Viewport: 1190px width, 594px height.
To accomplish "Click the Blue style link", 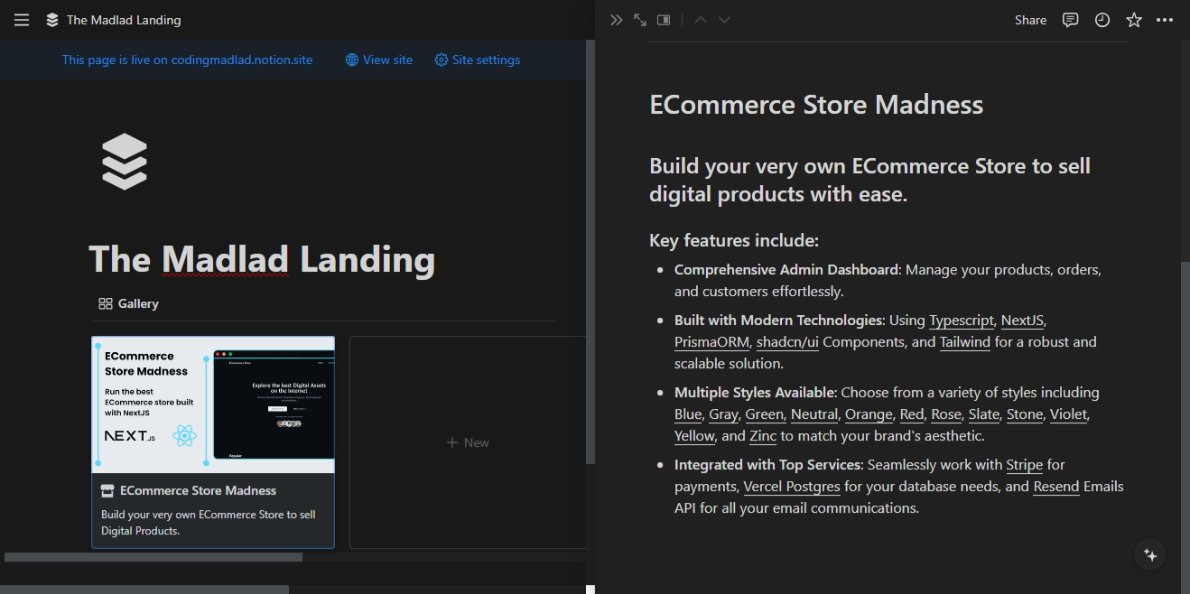I will [x=688, y=414].
